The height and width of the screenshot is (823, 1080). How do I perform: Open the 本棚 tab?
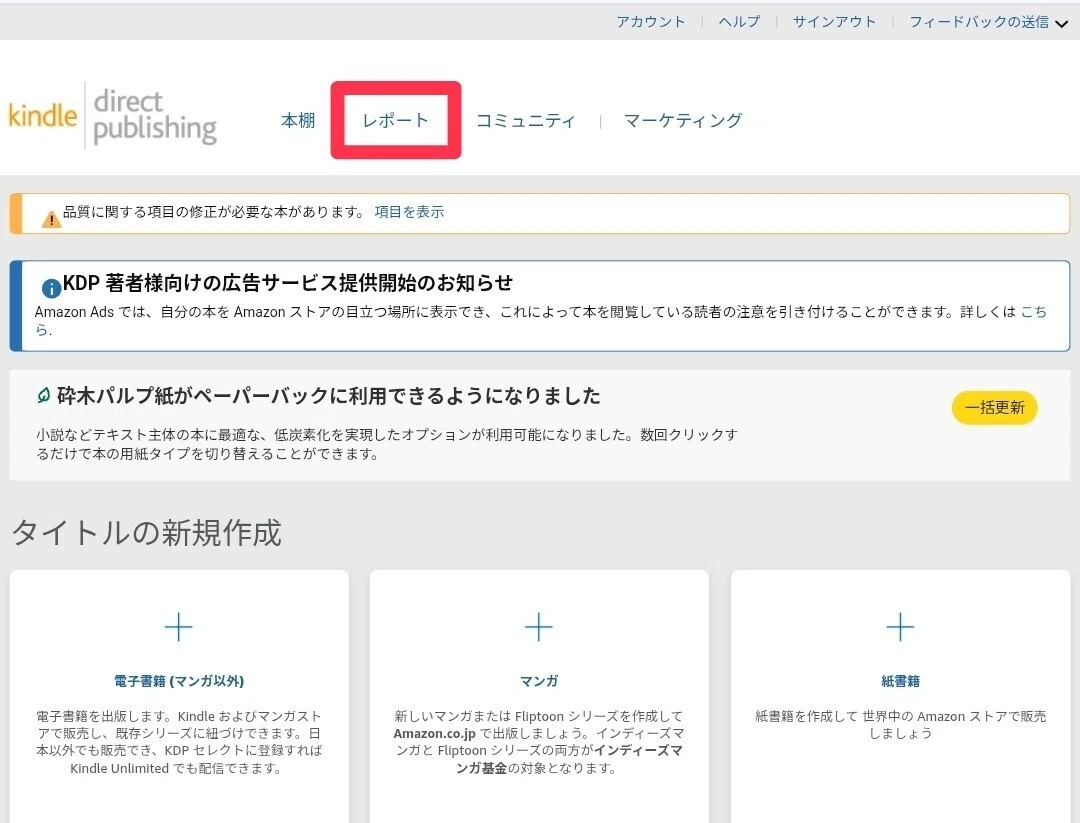[298, 120]
